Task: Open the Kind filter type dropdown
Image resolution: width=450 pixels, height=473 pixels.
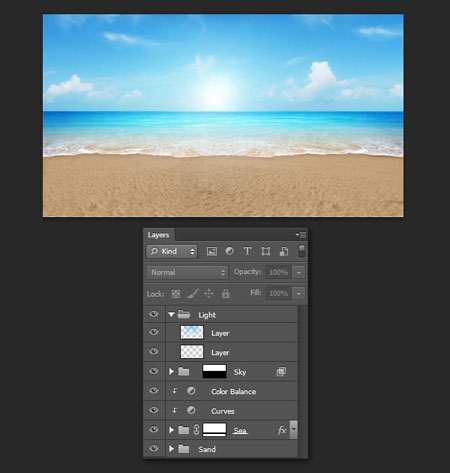Action: click(x=172, y=251)
